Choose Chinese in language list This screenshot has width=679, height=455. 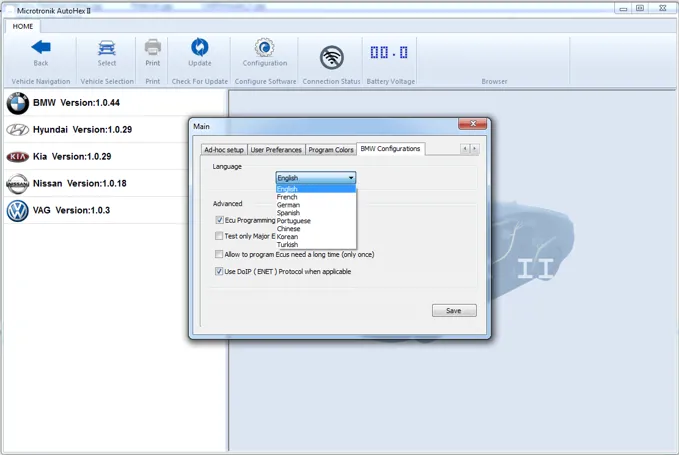point(316,229)
